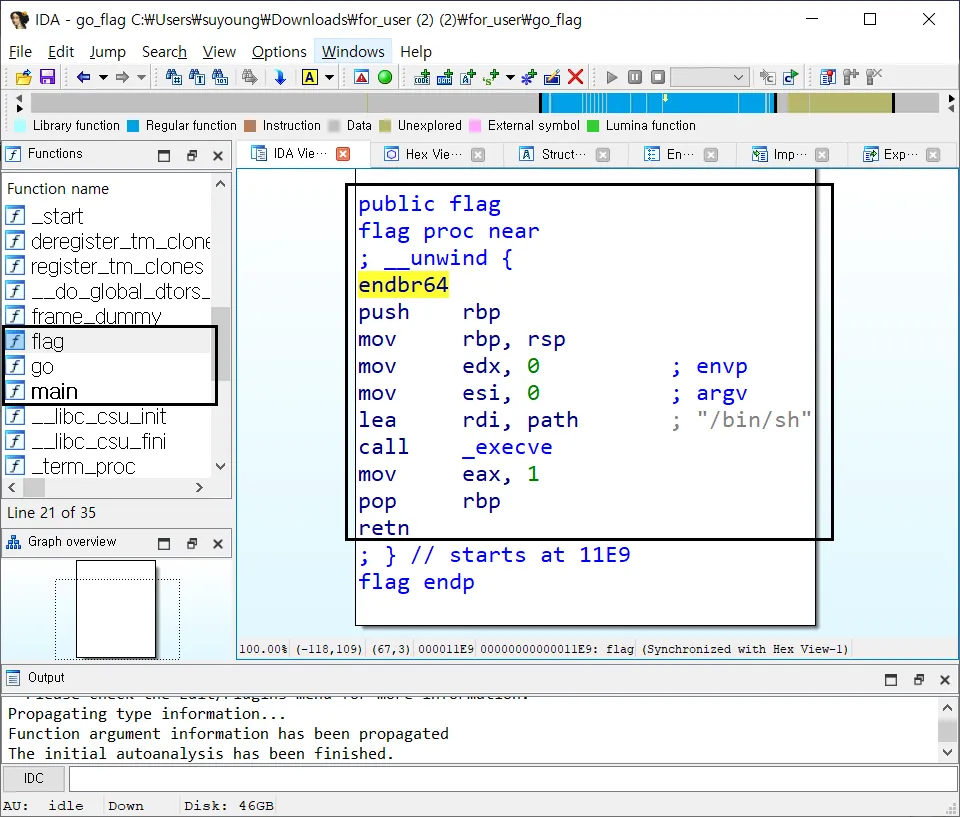Expand the back-navigation history dropdown arrow

click(x=102, y=77)
